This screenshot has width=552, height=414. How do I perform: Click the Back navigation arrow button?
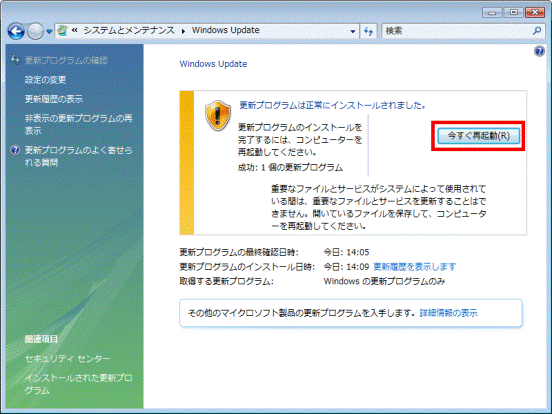16,31
